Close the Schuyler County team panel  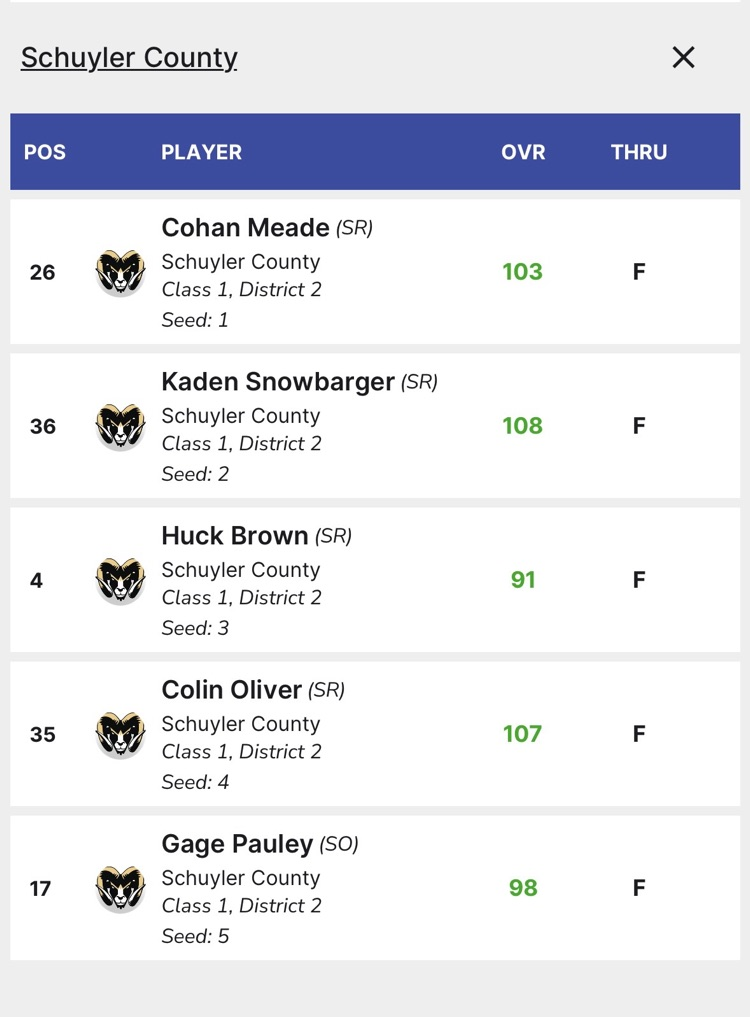pos(683,58)
